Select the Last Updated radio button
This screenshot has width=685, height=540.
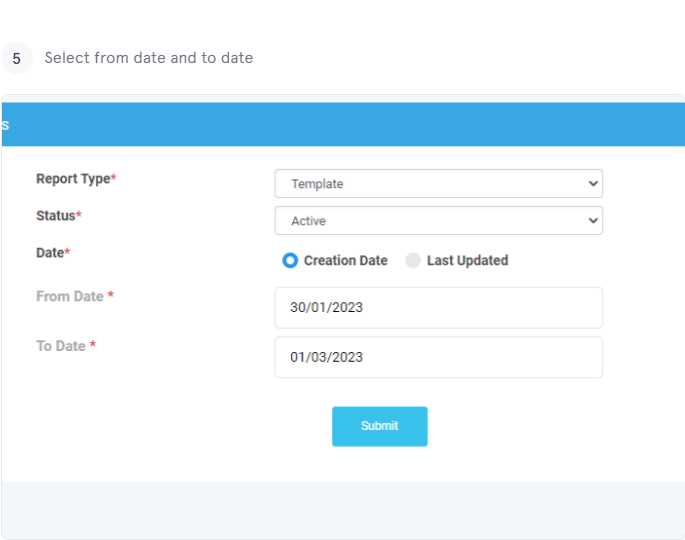(413, 260)
